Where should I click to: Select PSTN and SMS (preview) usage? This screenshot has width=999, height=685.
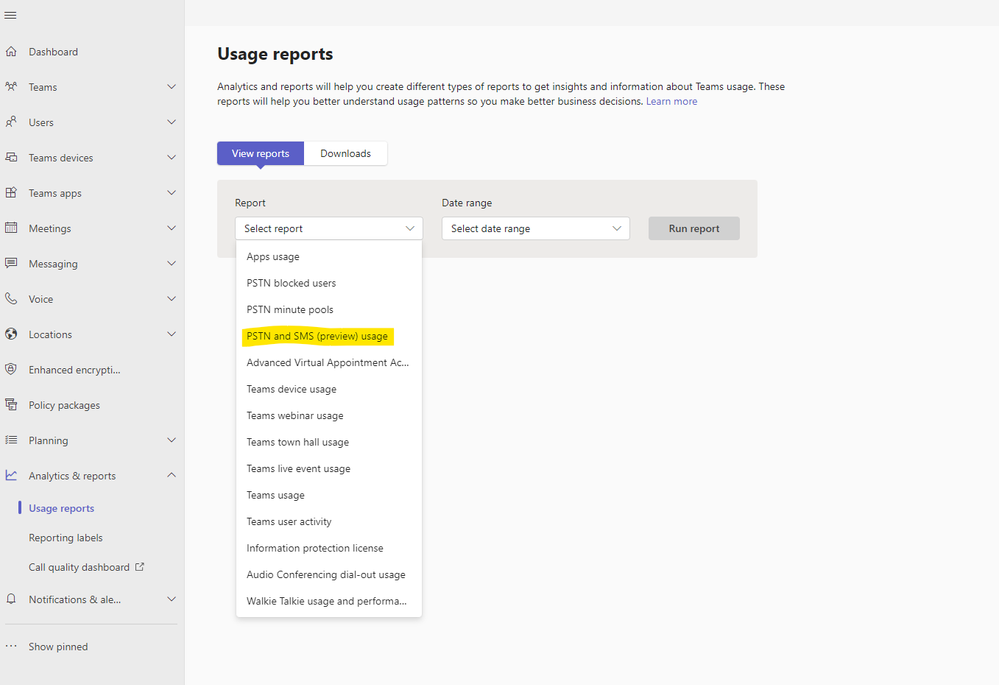click(x=329, y=336)
